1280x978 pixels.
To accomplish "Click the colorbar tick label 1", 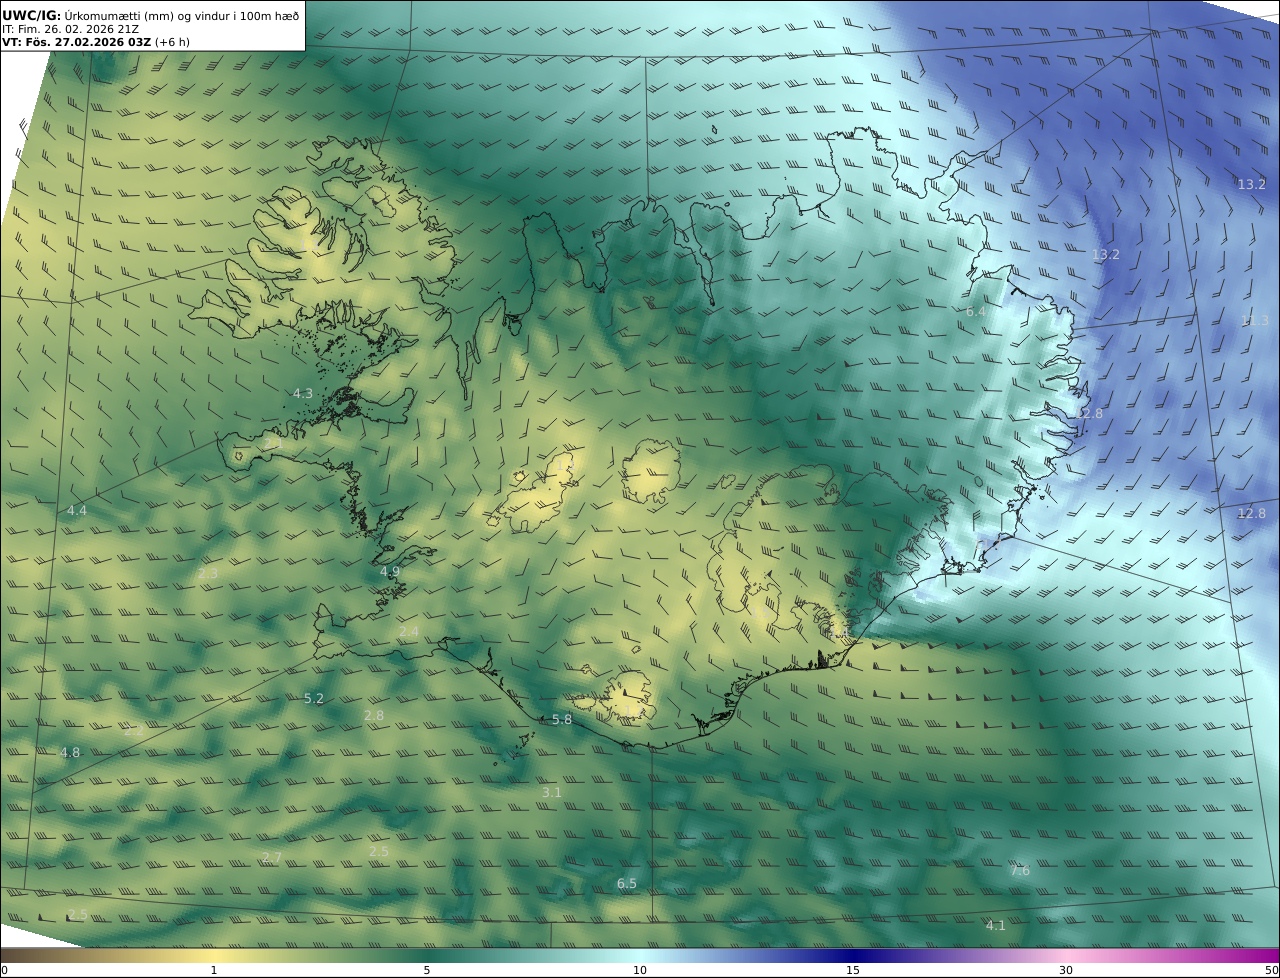I will pyautogui.click(x=214, y=970).
